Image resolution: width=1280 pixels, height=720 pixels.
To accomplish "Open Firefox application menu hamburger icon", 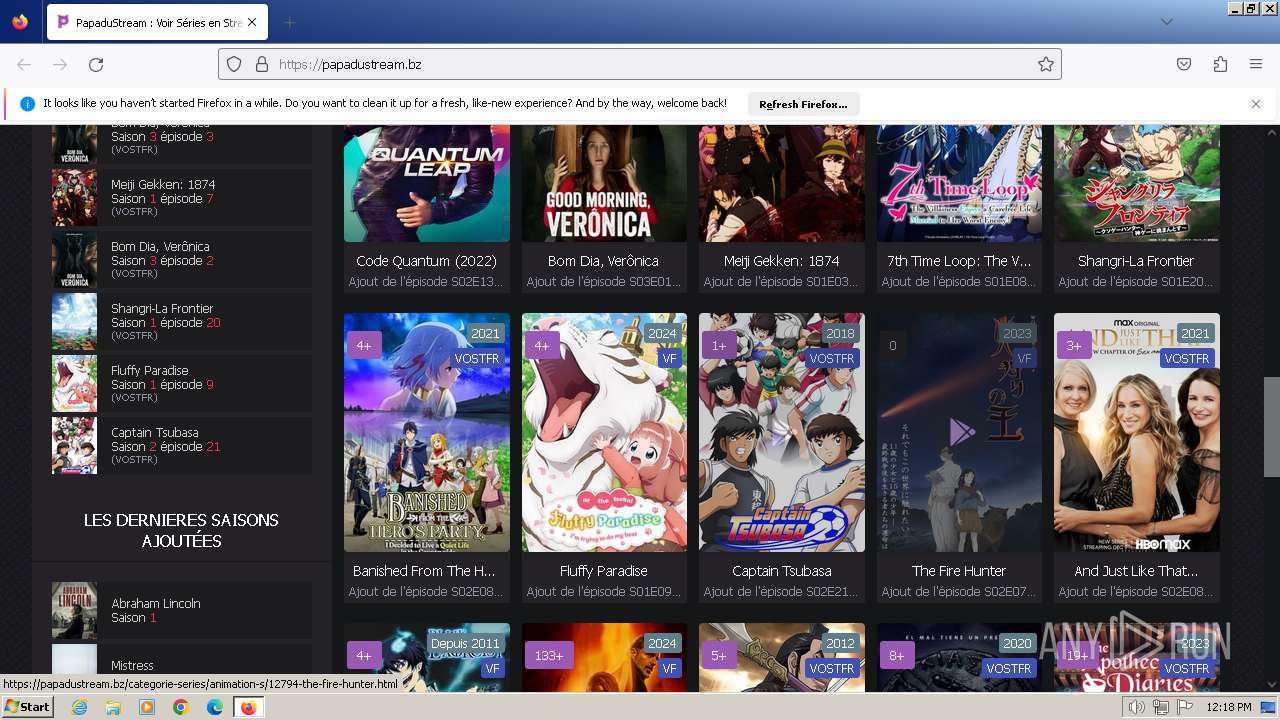I will (x=1256, y=64).
